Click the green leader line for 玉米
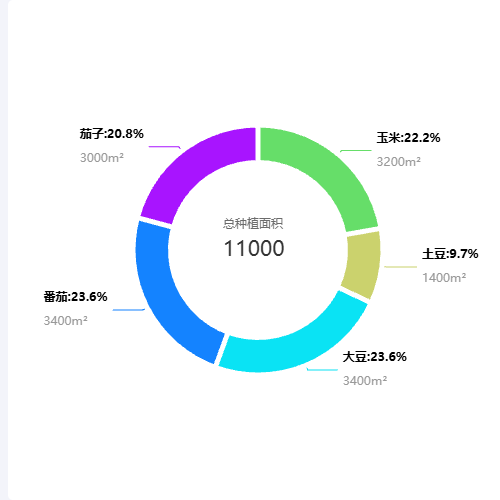500x500 pixels. coord(356,151)
